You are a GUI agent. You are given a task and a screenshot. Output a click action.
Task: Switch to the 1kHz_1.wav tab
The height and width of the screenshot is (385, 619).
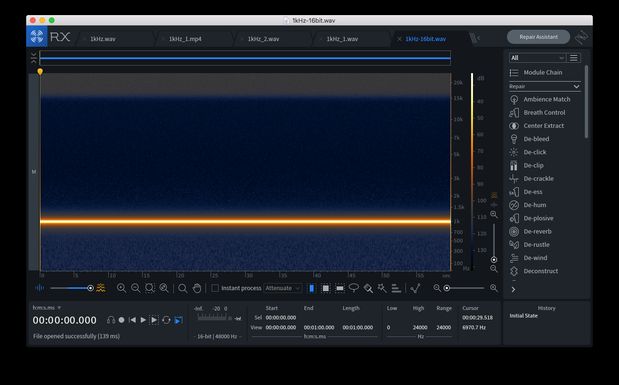coord(342,39)
